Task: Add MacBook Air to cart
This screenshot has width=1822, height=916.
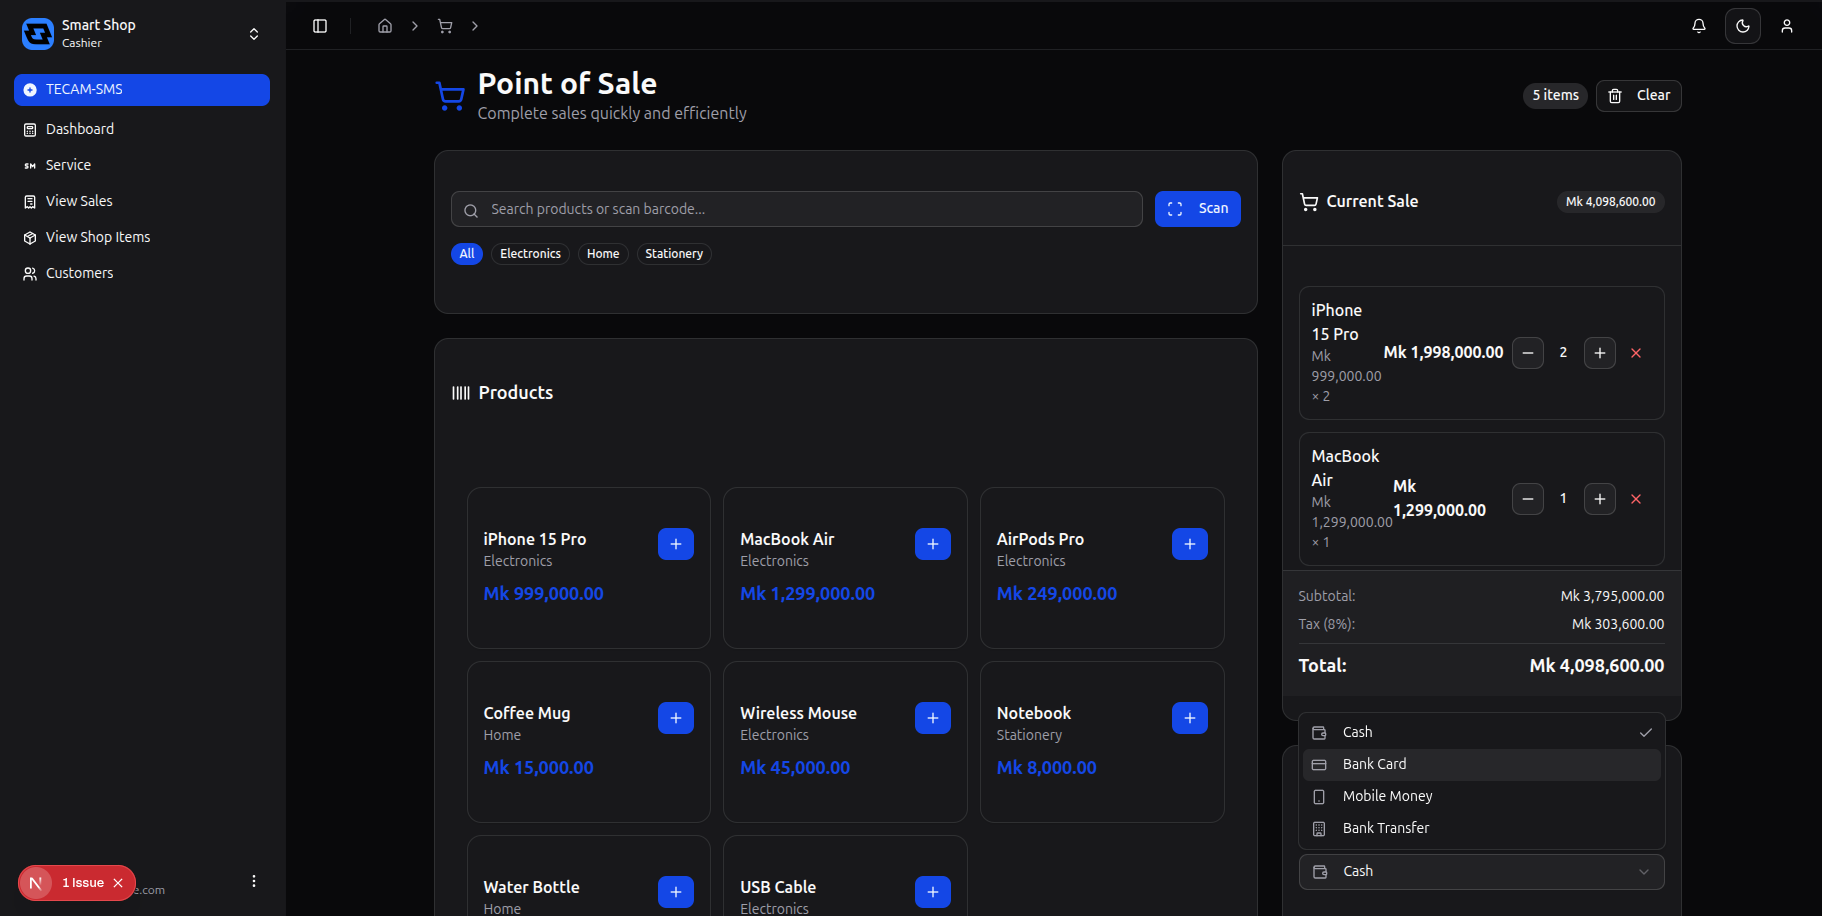Action: tap(933, 544)
